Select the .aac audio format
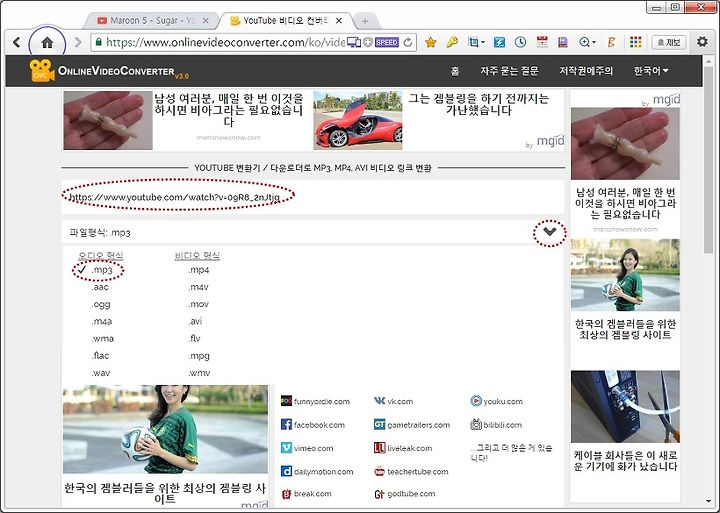 coord(100,287)
